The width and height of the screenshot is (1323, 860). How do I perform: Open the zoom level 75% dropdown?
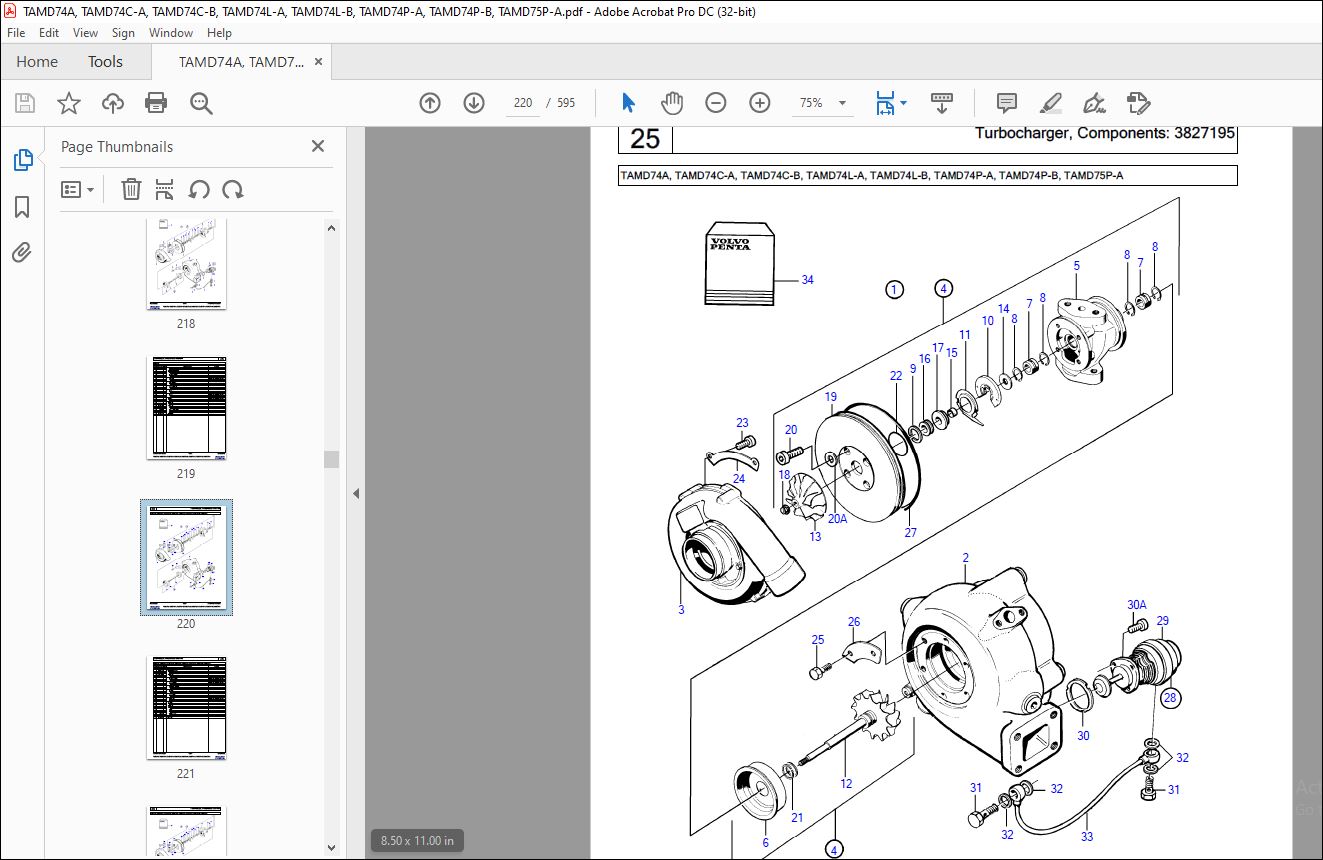pos(842,103)
